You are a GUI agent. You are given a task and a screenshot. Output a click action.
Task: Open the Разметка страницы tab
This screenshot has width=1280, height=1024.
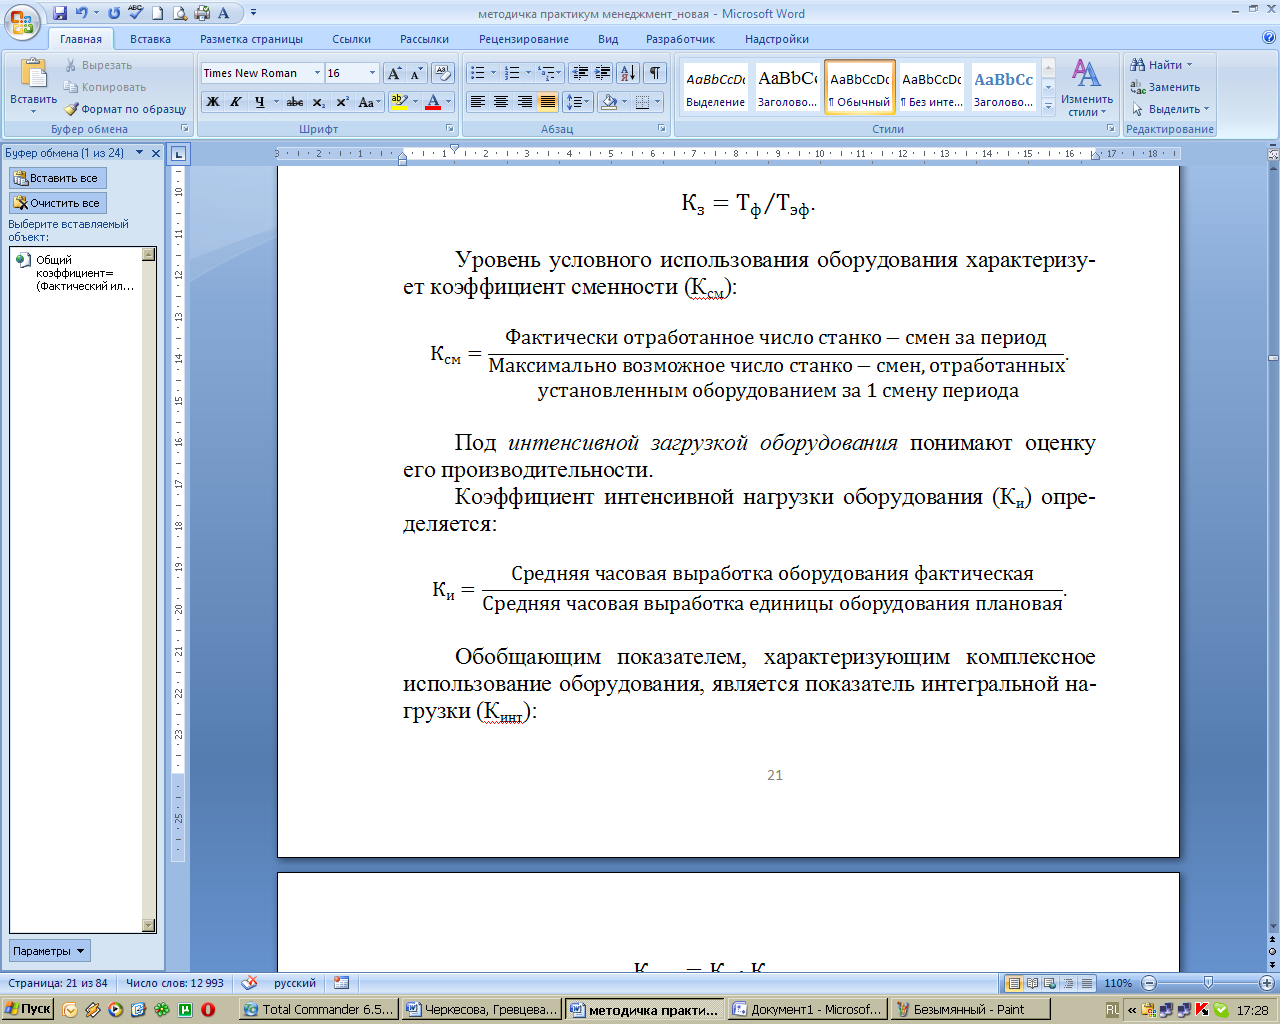[251, 39]
